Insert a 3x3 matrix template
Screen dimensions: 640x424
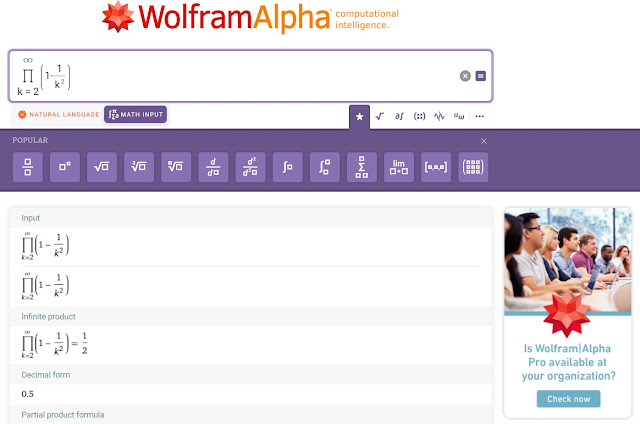pyautogui.click(x=473, y=167)
